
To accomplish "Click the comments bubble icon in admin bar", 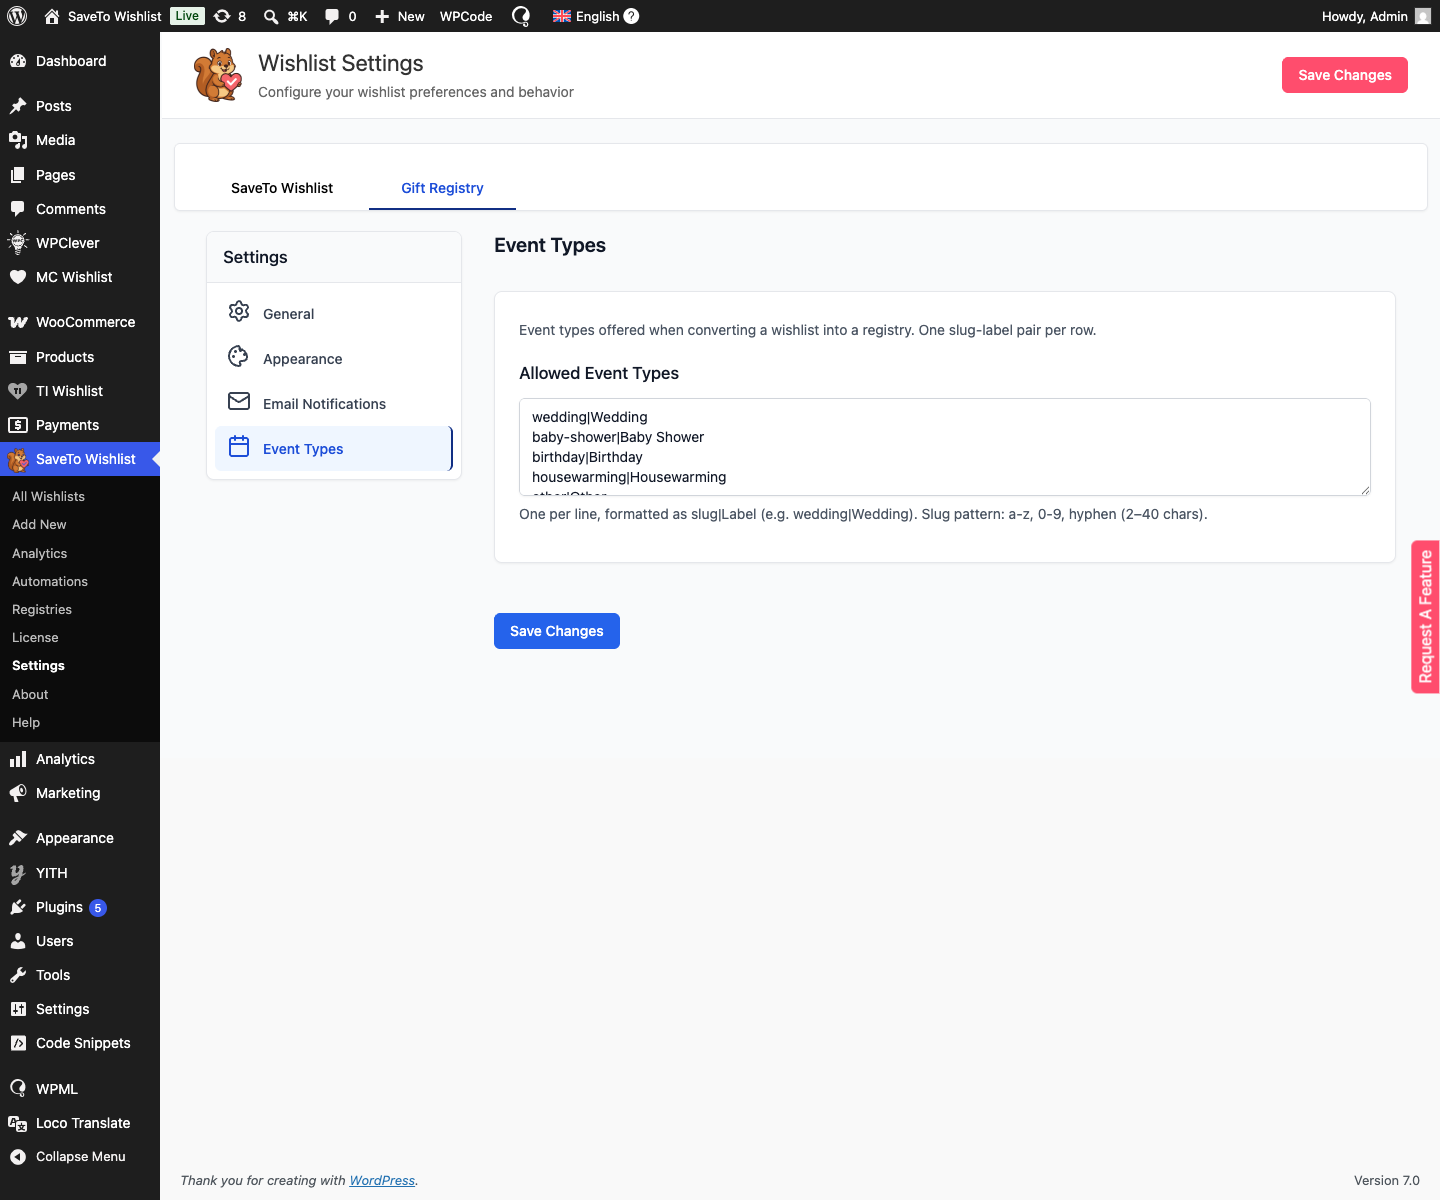I will pyautogui.click(x=332, y=16).
